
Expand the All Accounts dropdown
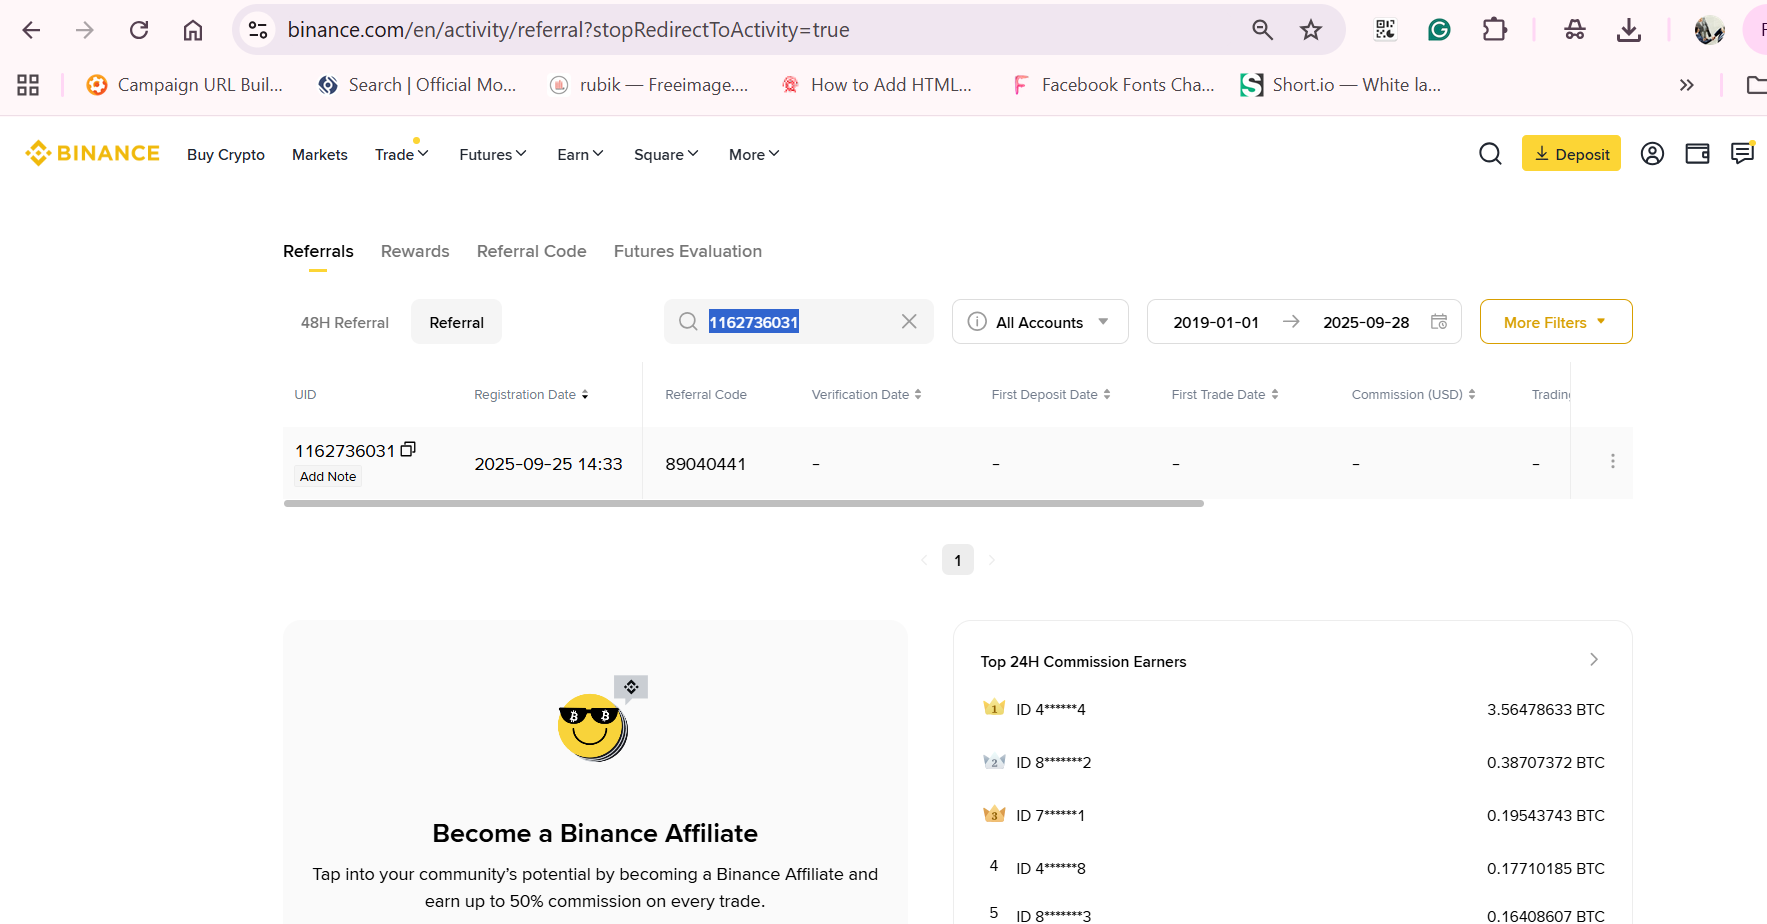coord(1040,322)
